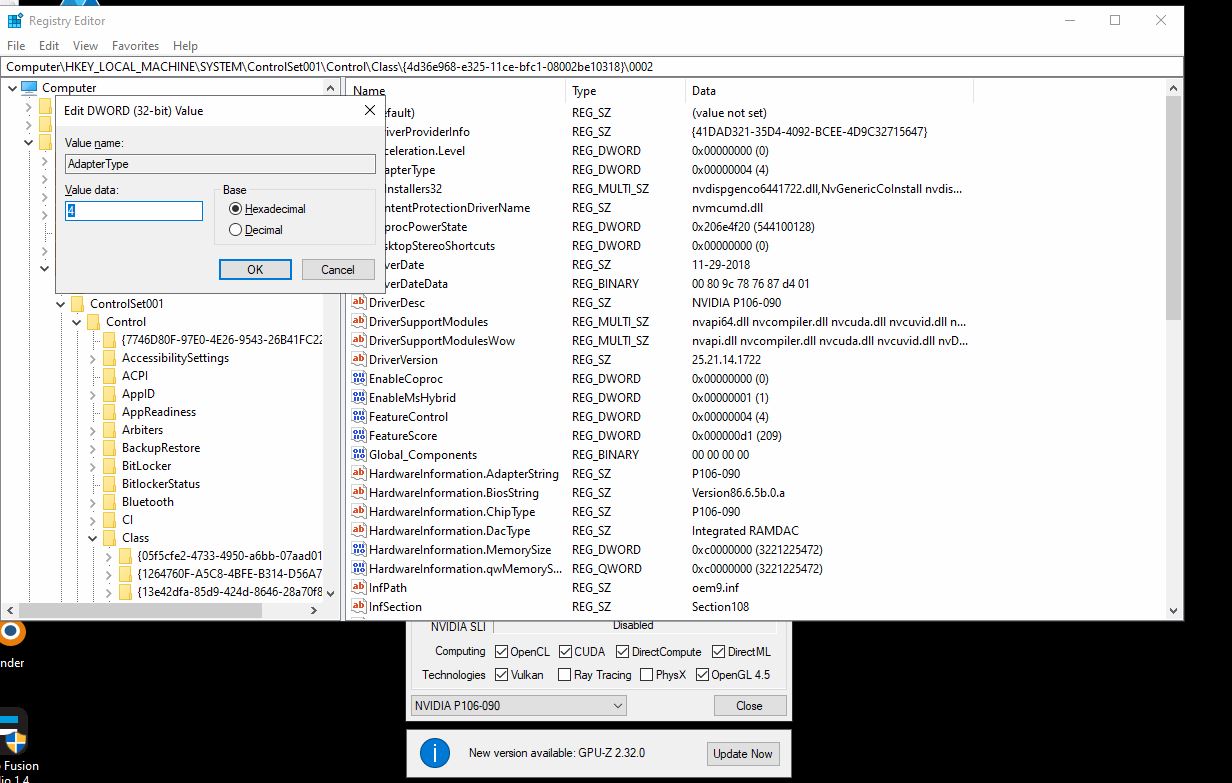This screenshot has width=1232, height=783.
Task: Open the View menu
Action: (x=86, y=46)
